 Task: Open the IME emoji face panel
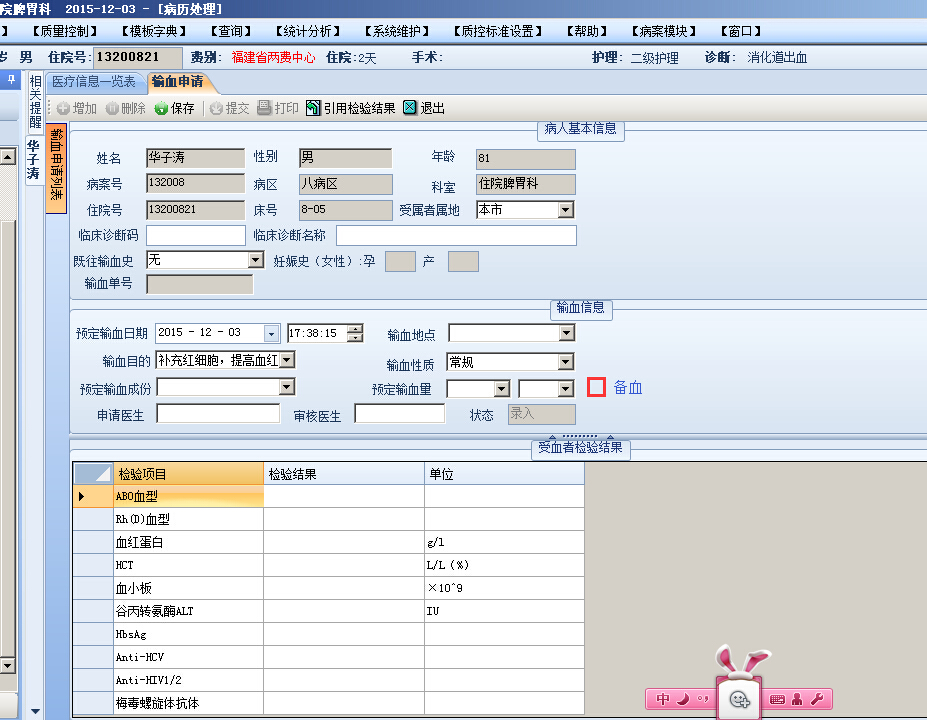(x=739, y=700)
